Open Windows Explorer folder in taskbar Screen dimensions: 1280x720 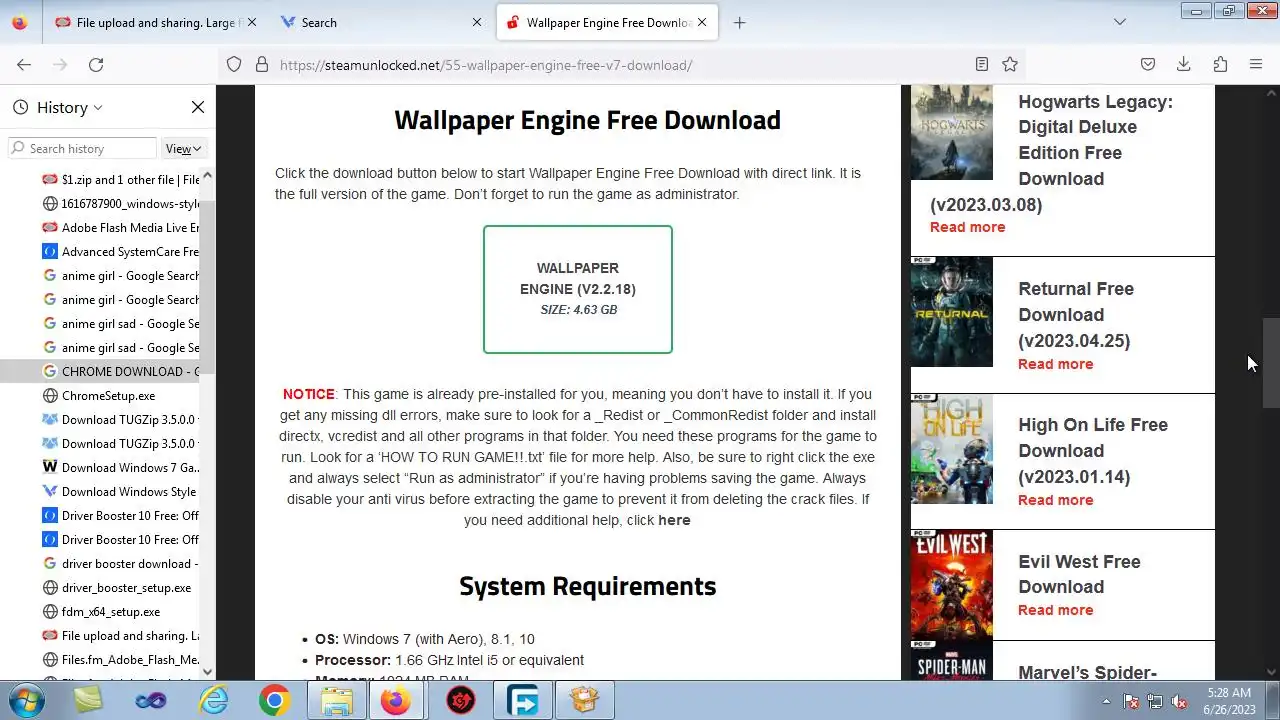[337, 700]
